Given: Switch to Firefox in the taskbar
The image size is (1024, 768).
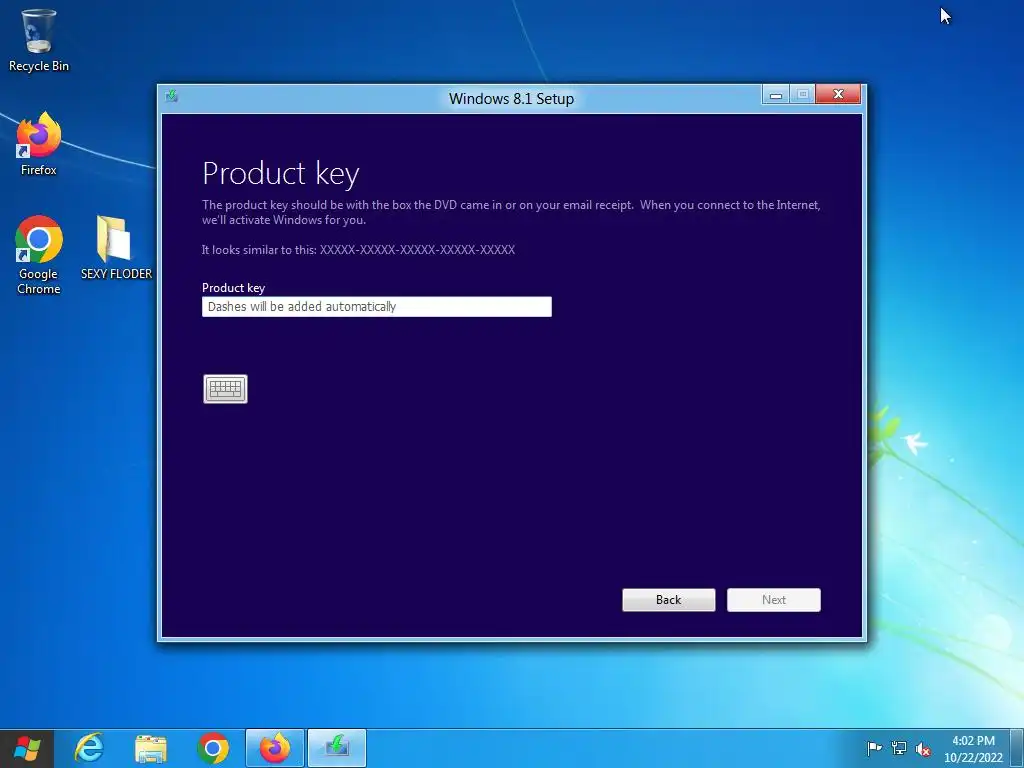Looking at the screenshot, I should pos(275,748).
